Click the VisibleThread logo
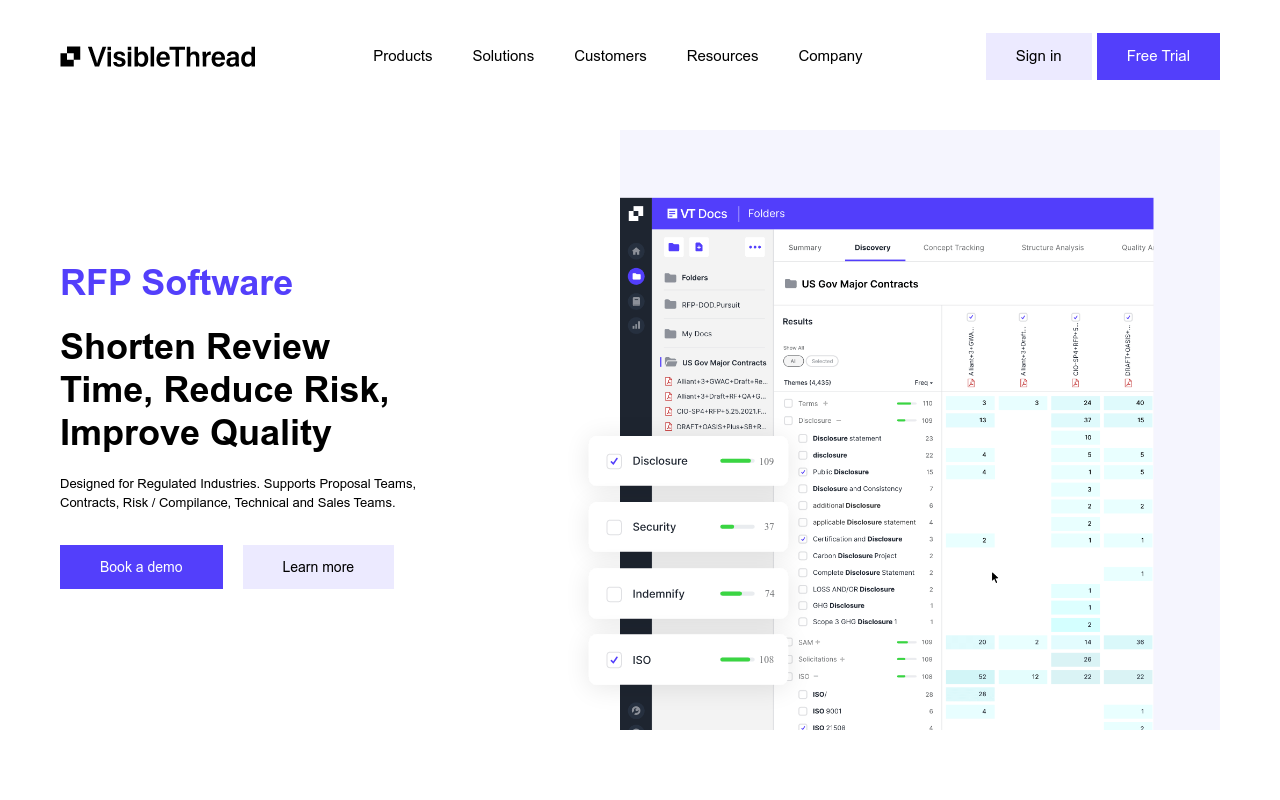The image size is (1280, 800). click(158, 56)
